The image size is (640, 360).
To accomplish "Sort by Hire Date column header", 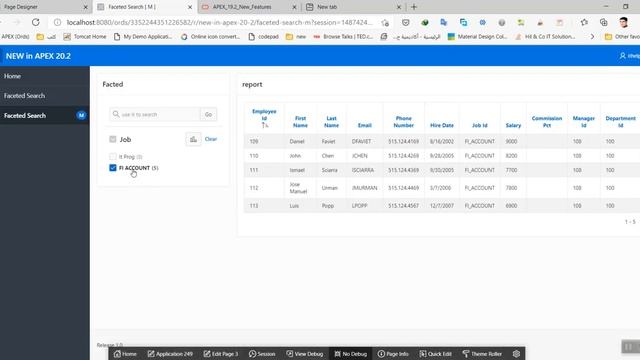I will tap(442, 125).
